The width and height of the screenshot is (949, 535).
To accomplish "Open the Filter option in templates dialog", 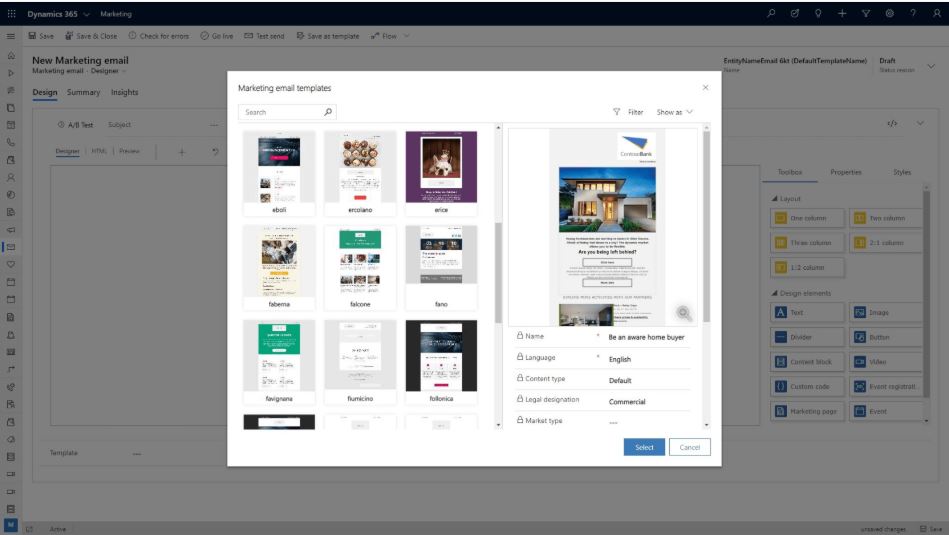I will [x=628, y=112].
